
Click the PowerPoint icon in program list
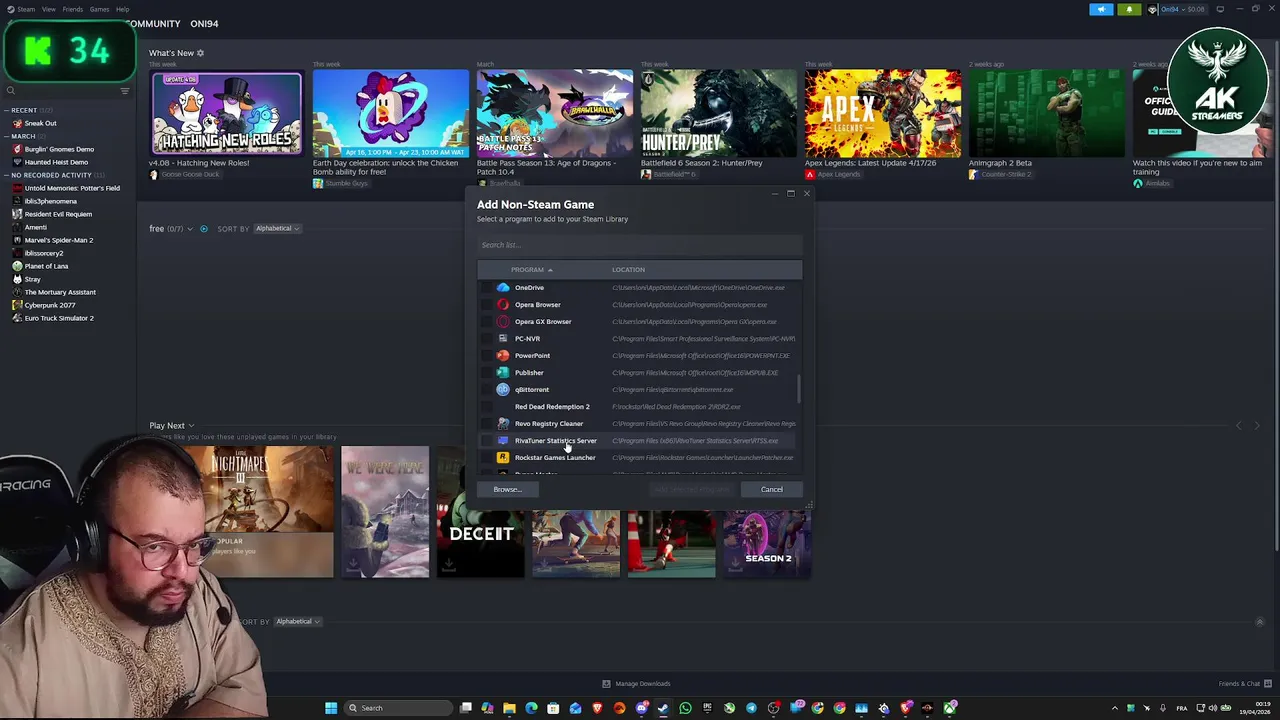(x=503, y=356)
